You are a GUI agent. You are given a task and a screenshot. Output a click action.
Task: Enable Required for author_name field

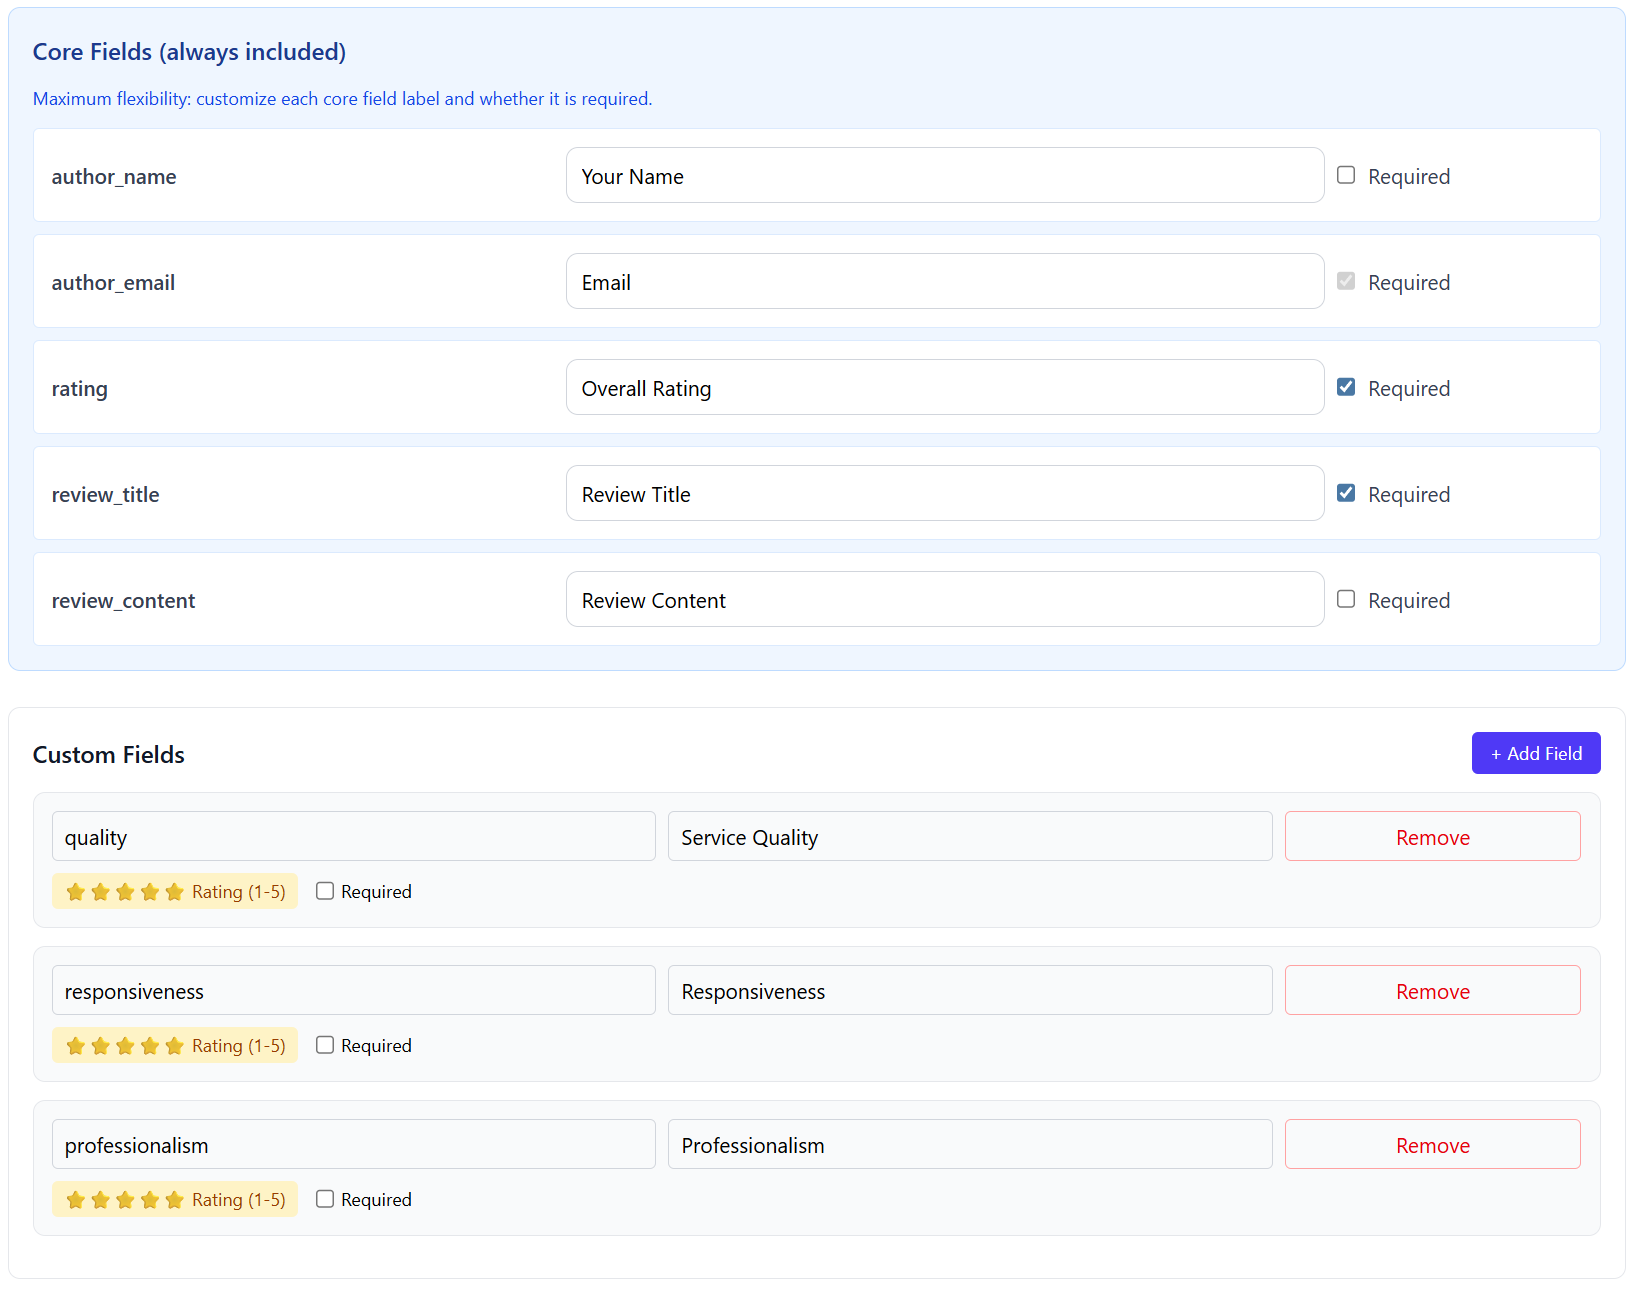click(1346, 174)
